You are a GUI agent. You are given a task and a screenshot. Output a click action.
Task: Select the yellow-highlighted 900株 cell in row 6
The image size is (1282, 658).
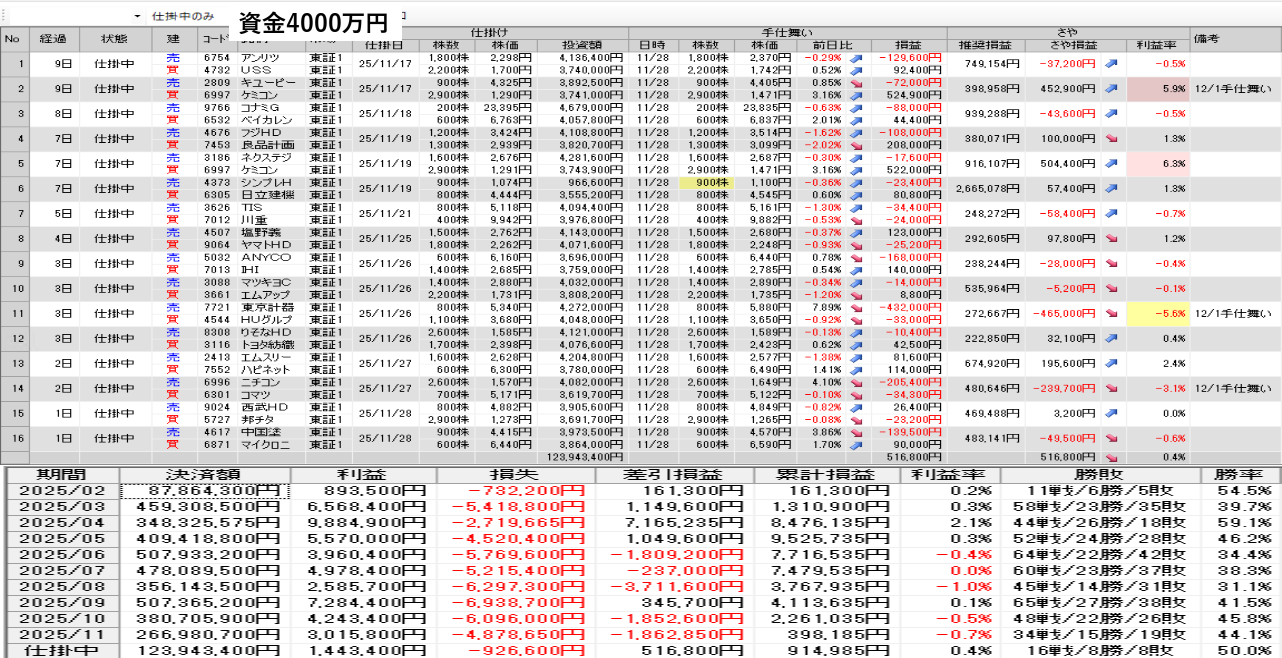(x=706, y=183)
